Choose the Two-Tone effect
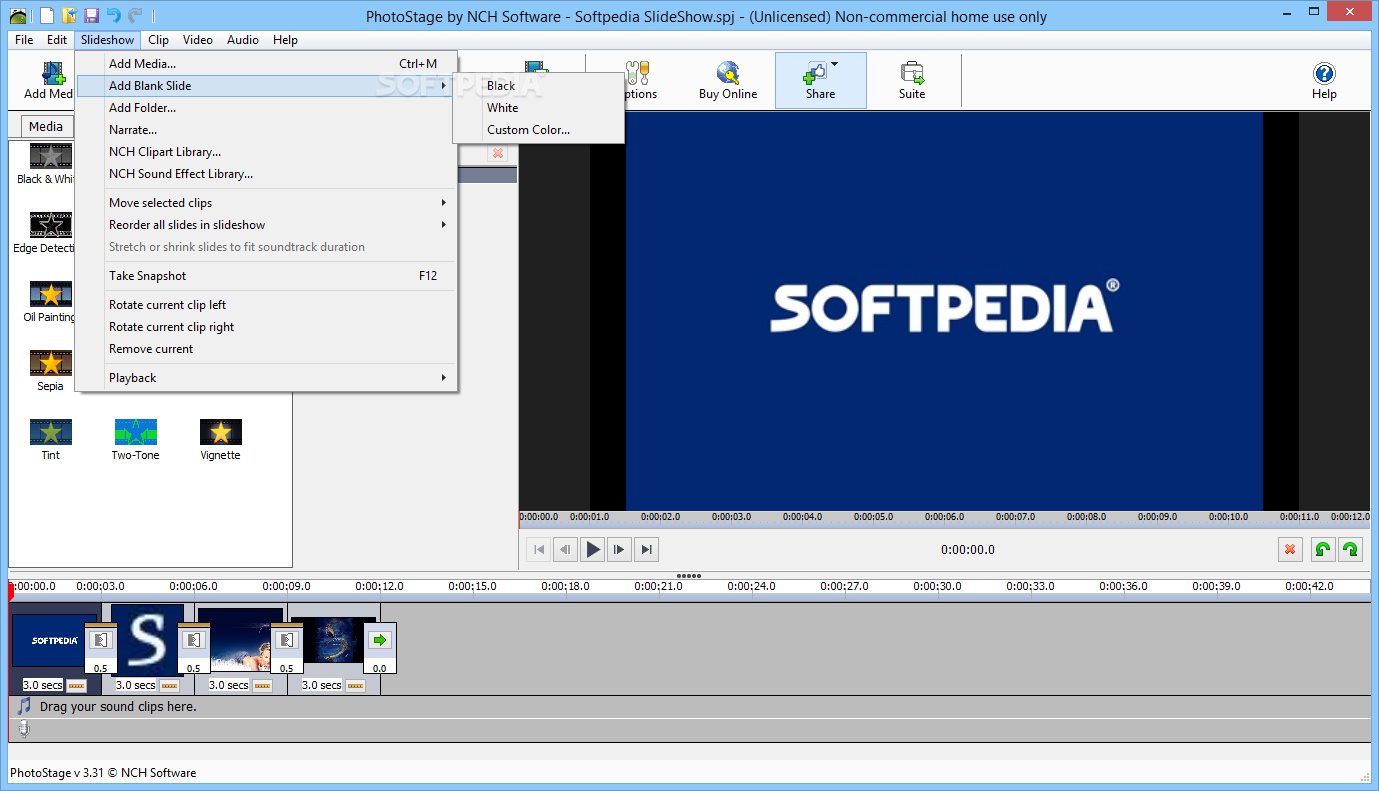The image size is (1379, 791). pos(135,439)
